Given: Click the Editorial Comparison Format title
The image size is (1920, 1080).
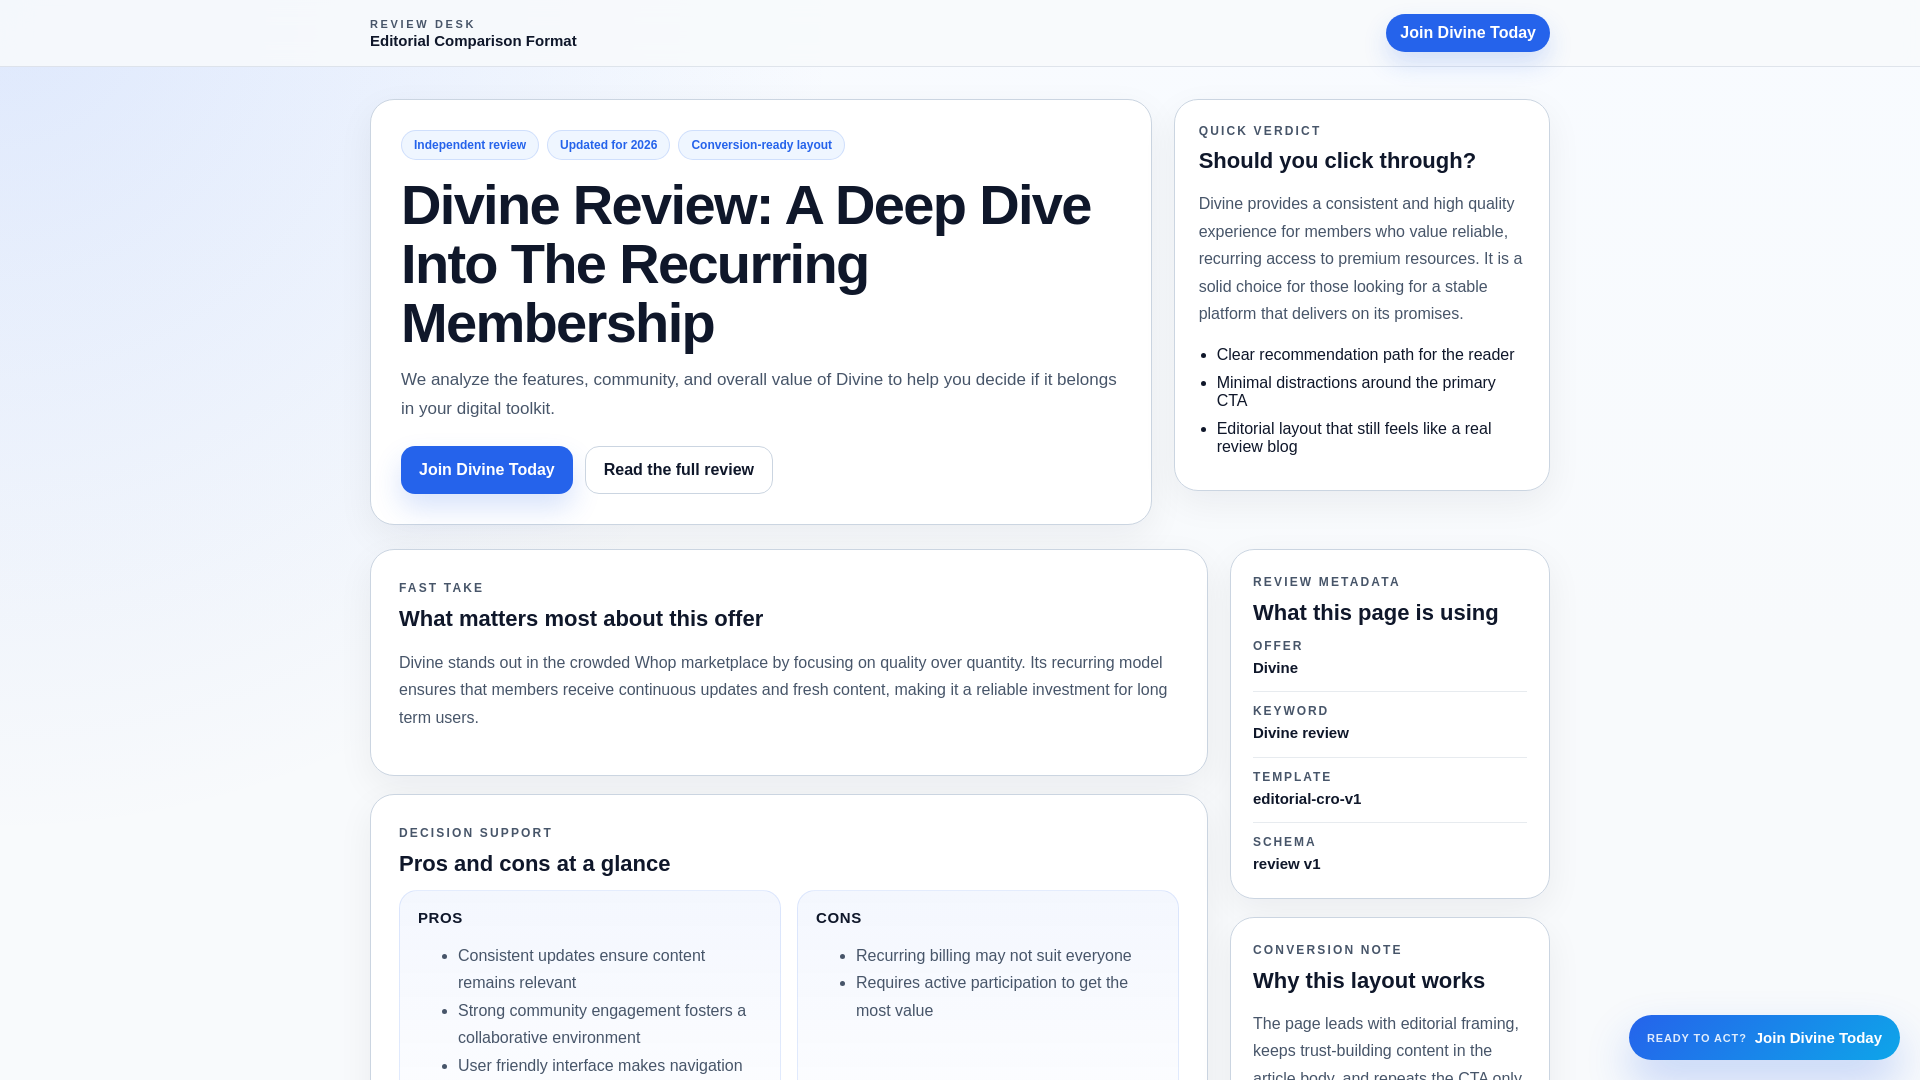Looking at the screenshot, I should tap(473, 41).
